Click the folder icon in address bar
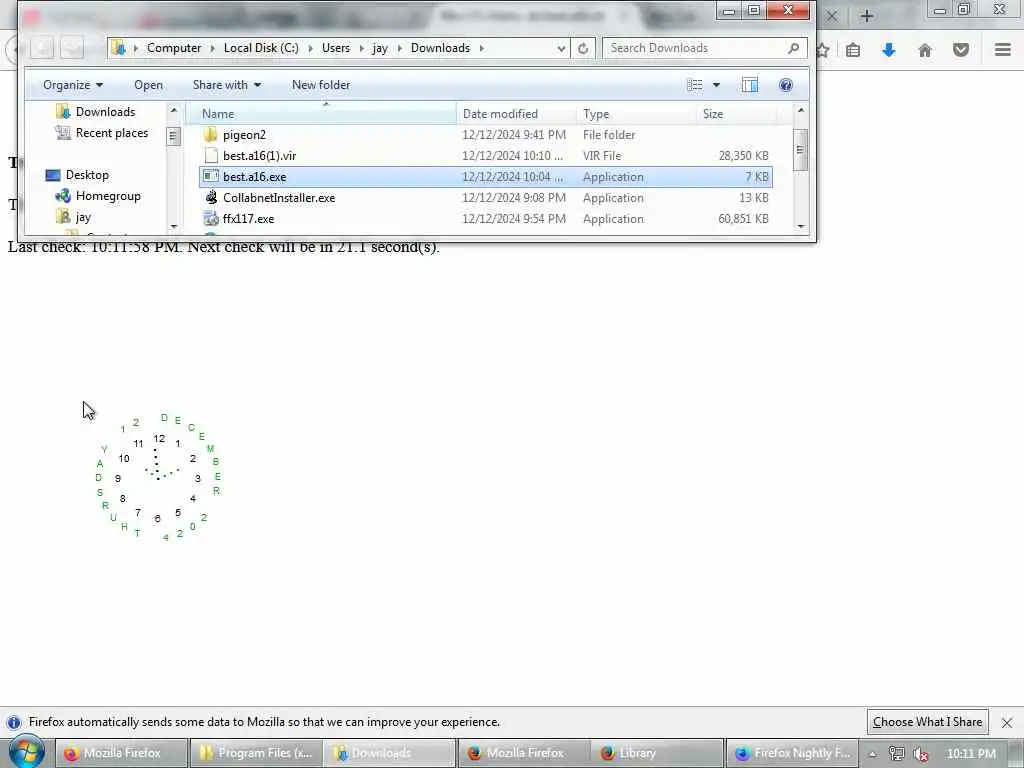This screenshot has height=768, width=1024. tap(118, 48)
